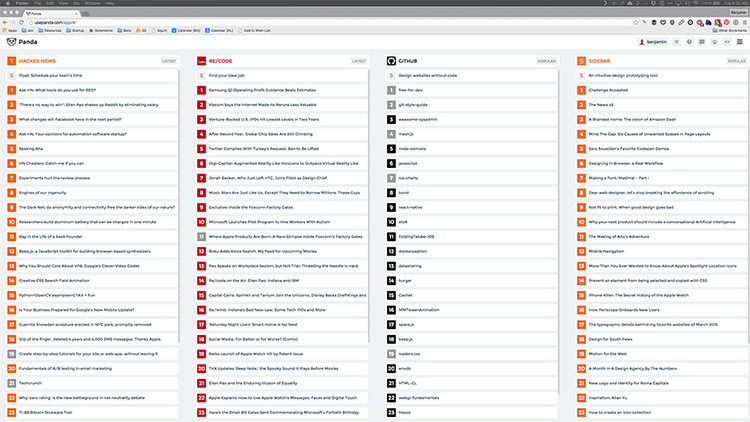The image size is (750, 422).
Task: Click the Re/code column scrollbar
Action: 369,206
